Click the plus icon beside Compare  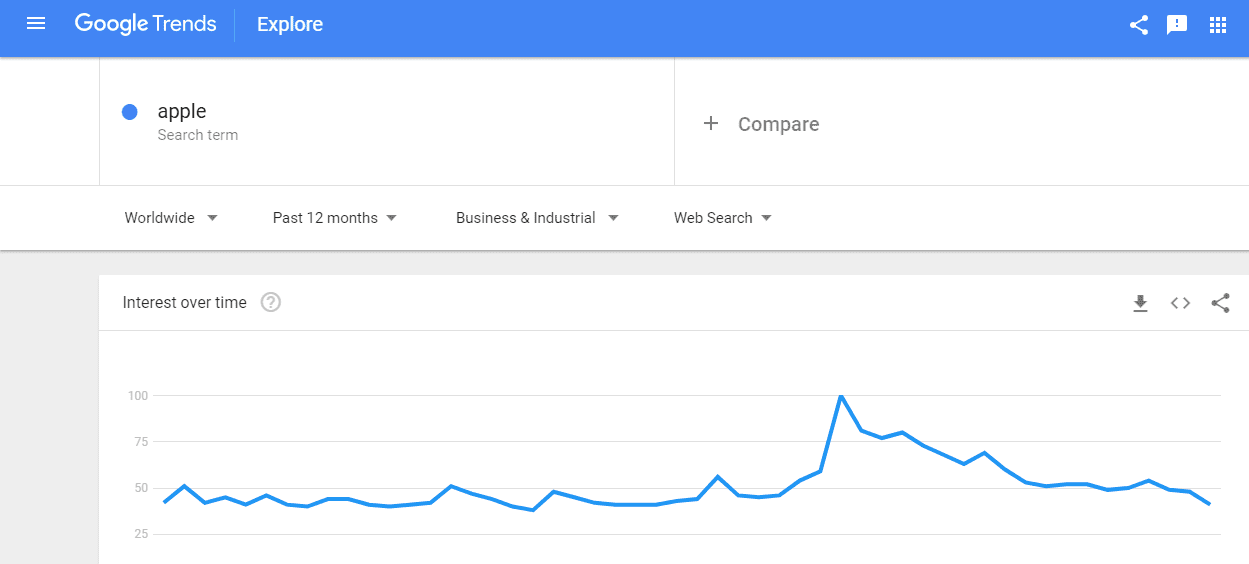pos(711,123)
